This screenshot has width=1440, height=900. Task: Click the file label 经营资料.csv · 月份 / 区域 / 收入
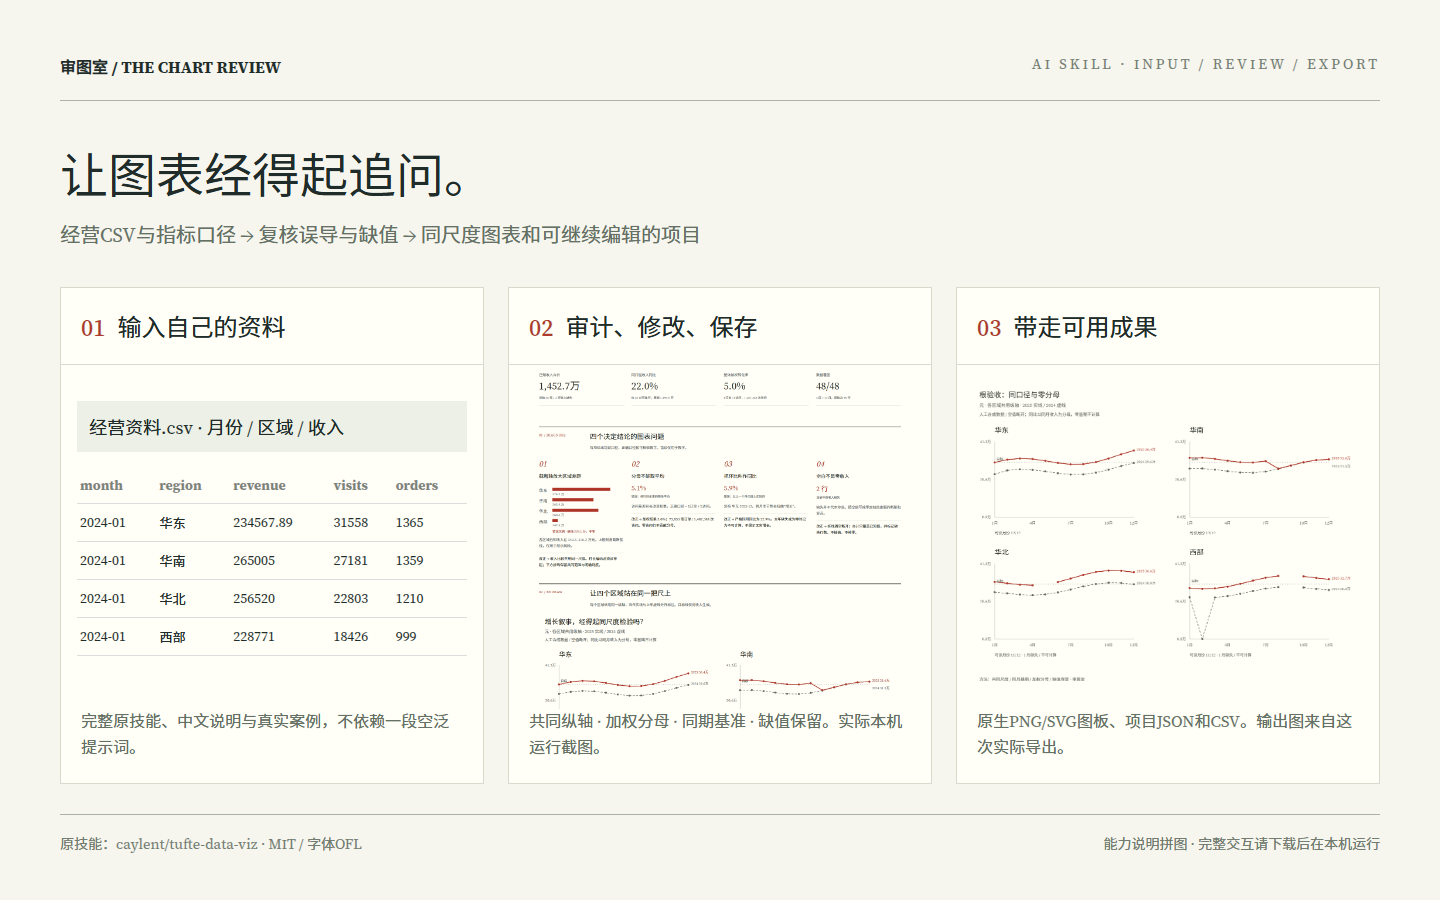point(272,427)
